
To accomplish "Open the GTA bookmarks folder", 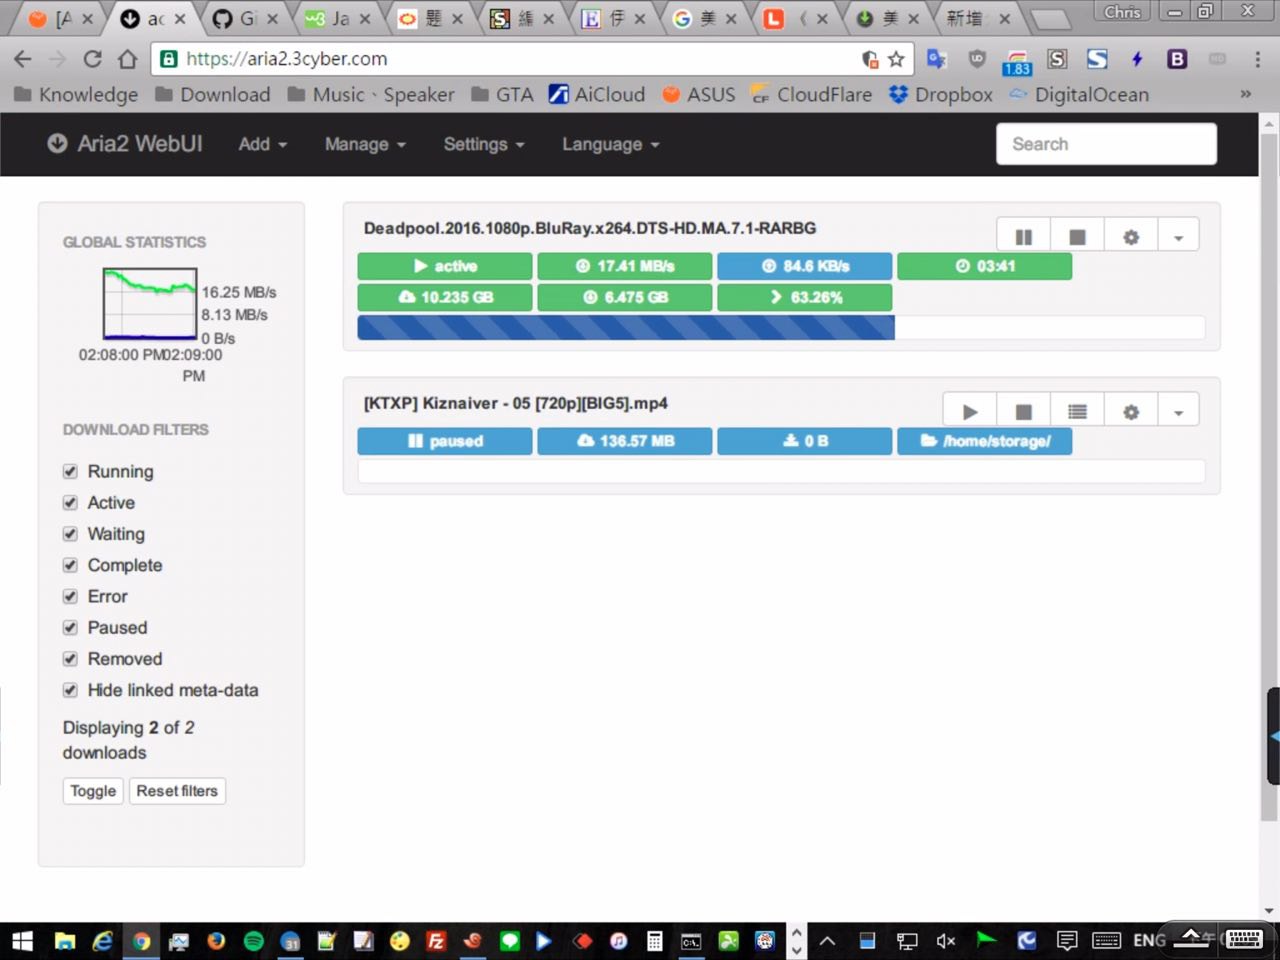I will click(503, 95).
